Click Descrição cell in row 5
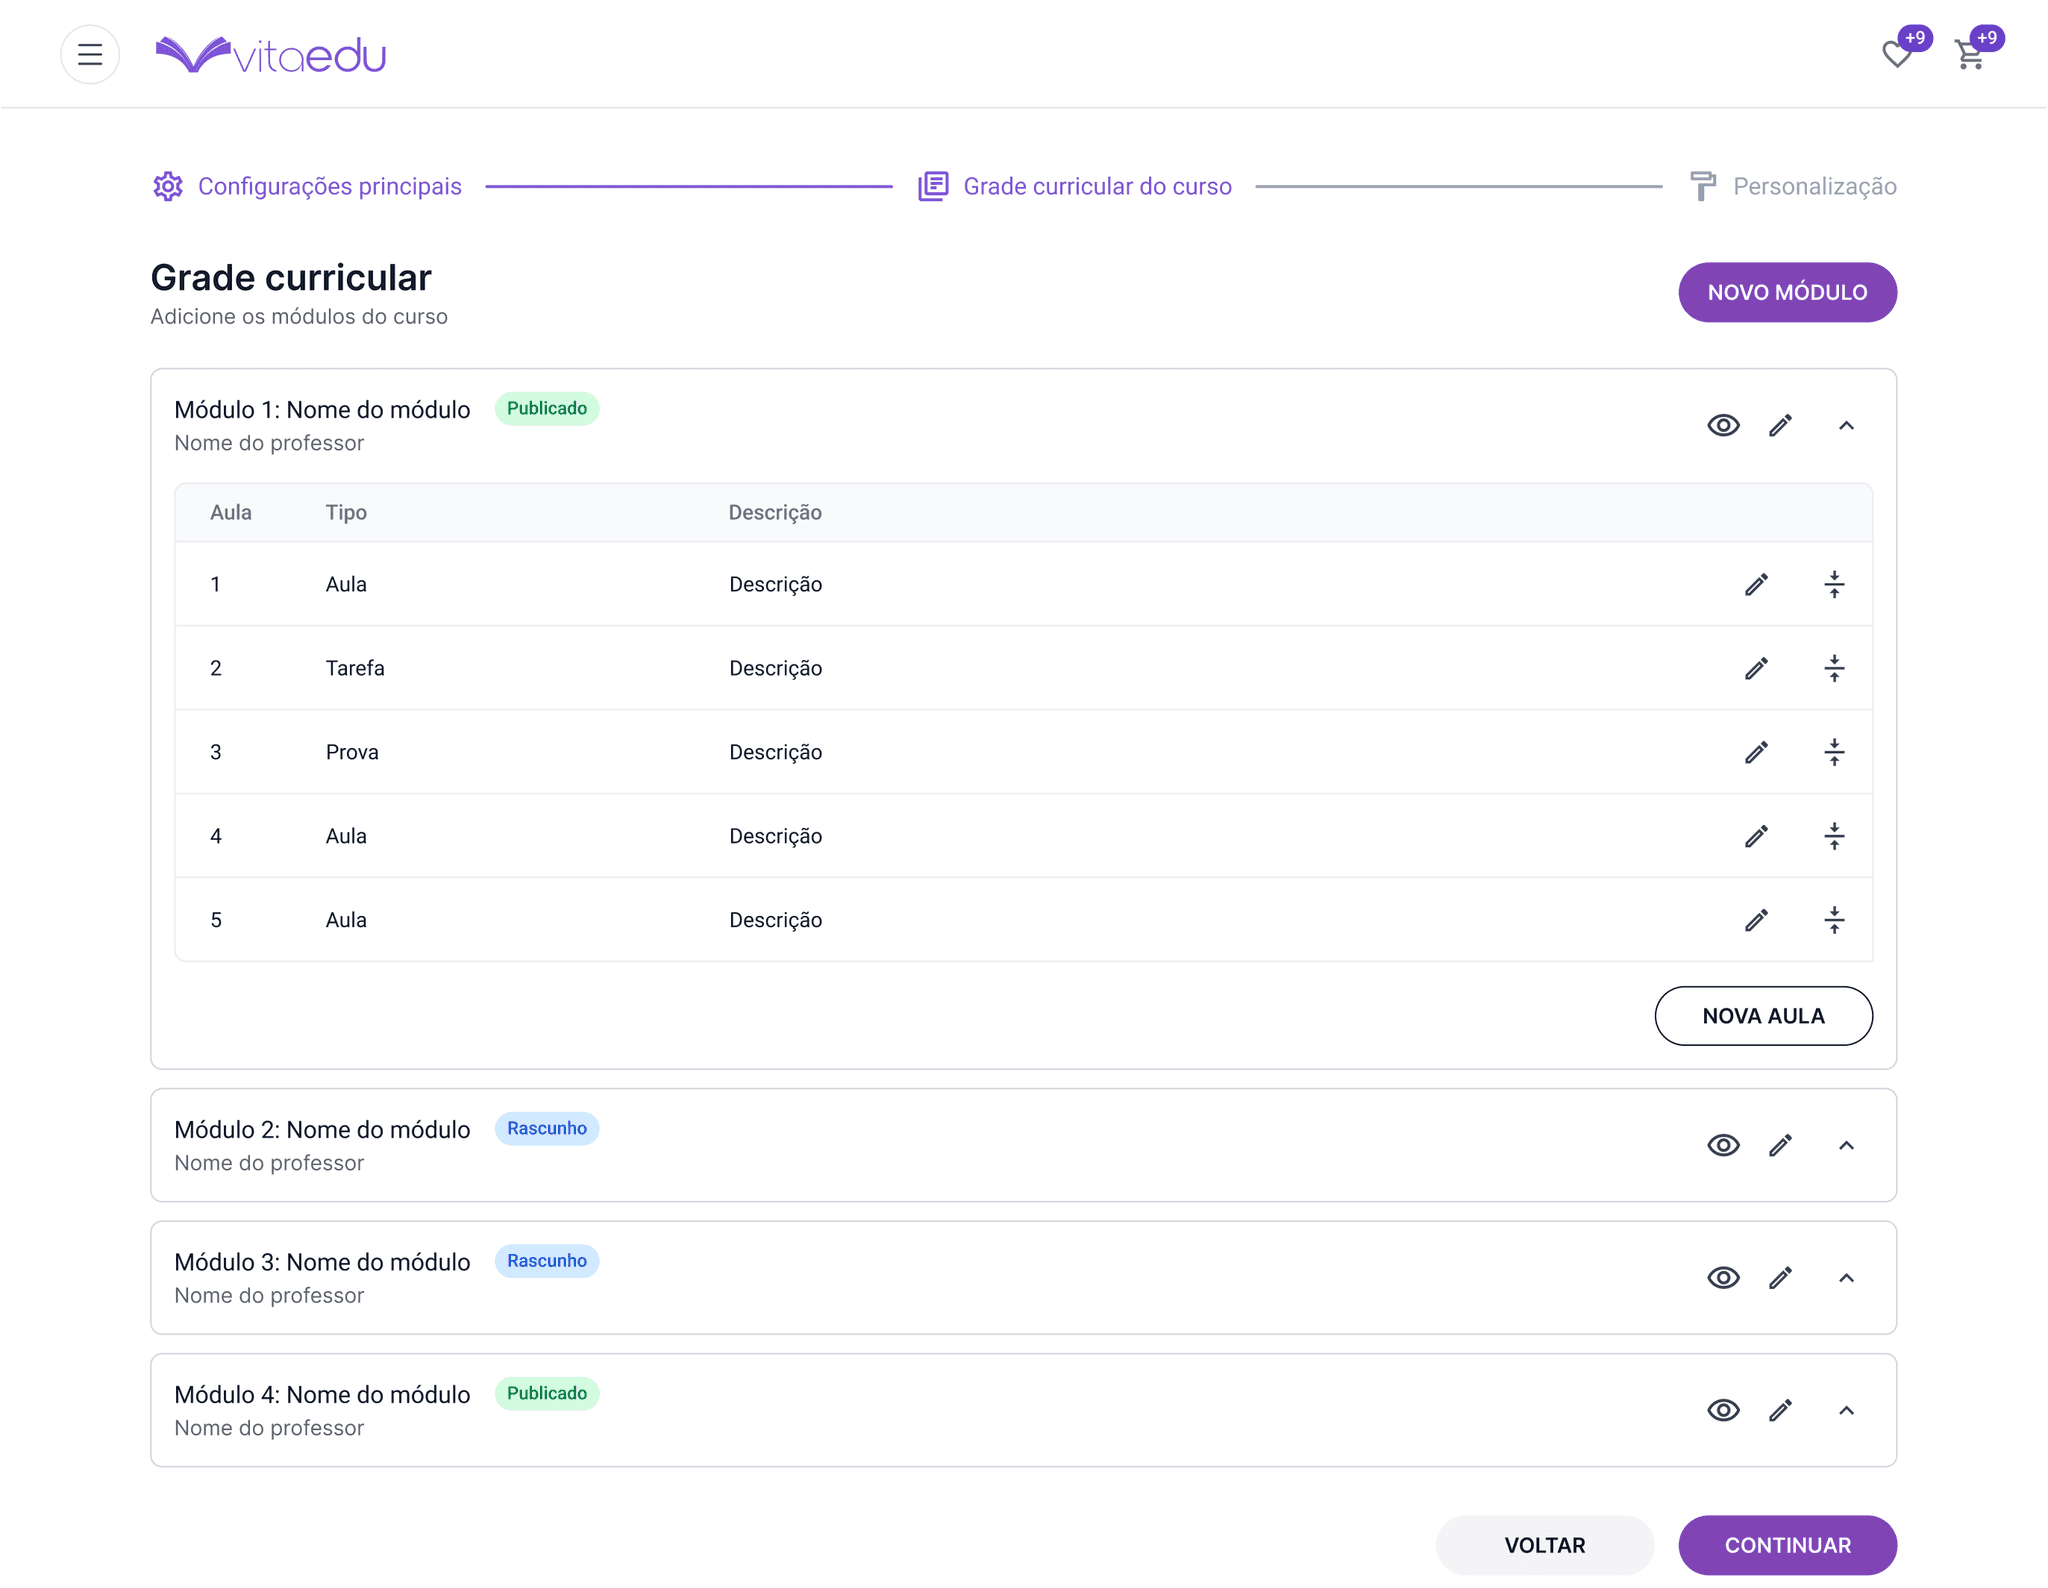The height and width of the screenshot is (1588, 2048). point(775,920)
